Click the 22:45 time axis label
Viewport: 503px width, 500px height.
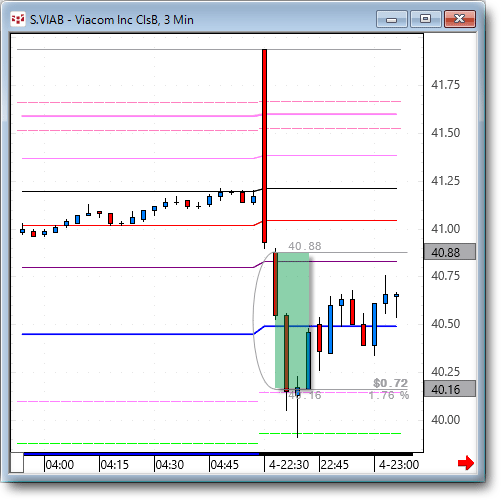[x=334, y=465]
